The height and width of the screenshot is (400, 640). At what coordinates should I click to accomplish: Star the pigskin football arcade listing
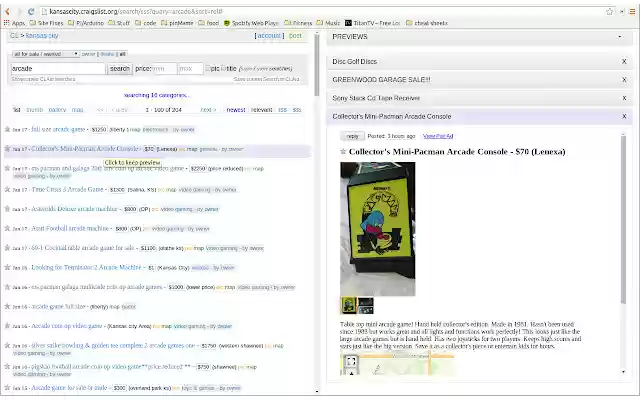coord(7,367)
